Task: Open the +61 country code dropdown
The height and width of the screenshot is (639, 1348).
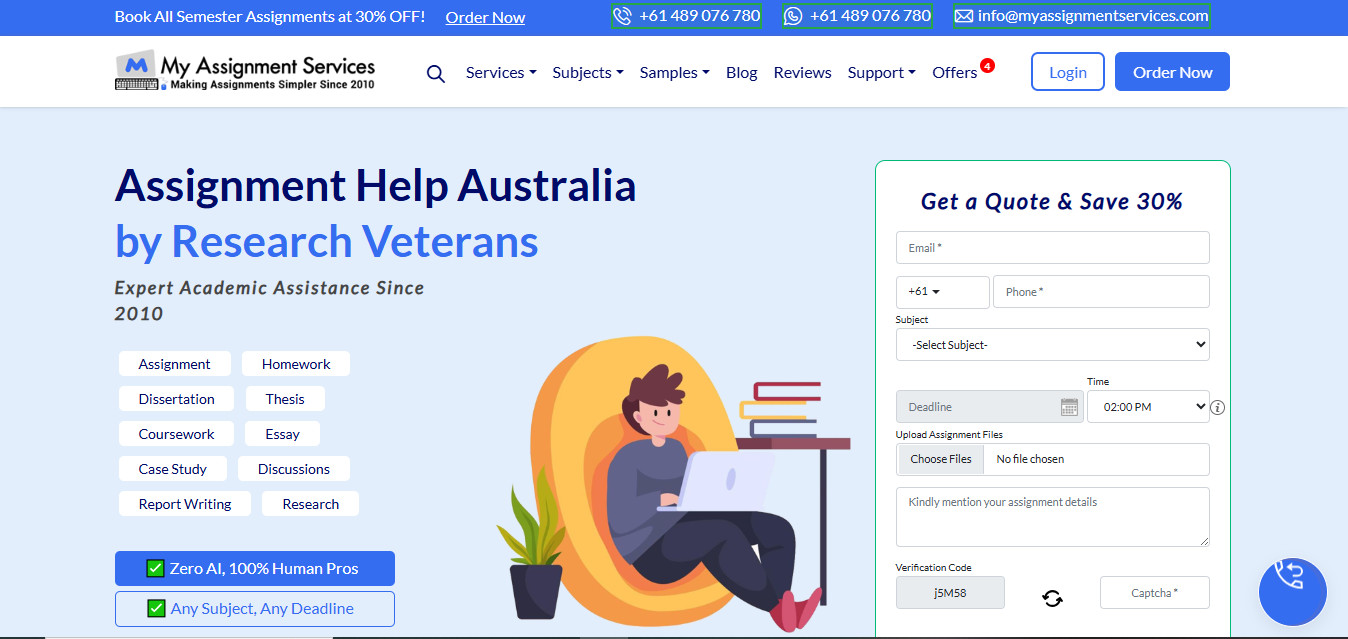Action: (x=942, y=292)
